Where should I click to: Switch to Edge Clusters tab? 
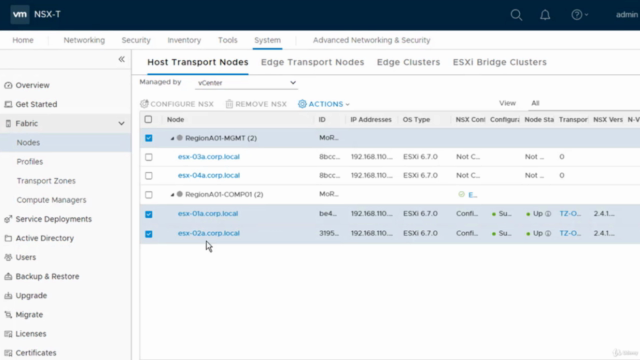(408, 62)
